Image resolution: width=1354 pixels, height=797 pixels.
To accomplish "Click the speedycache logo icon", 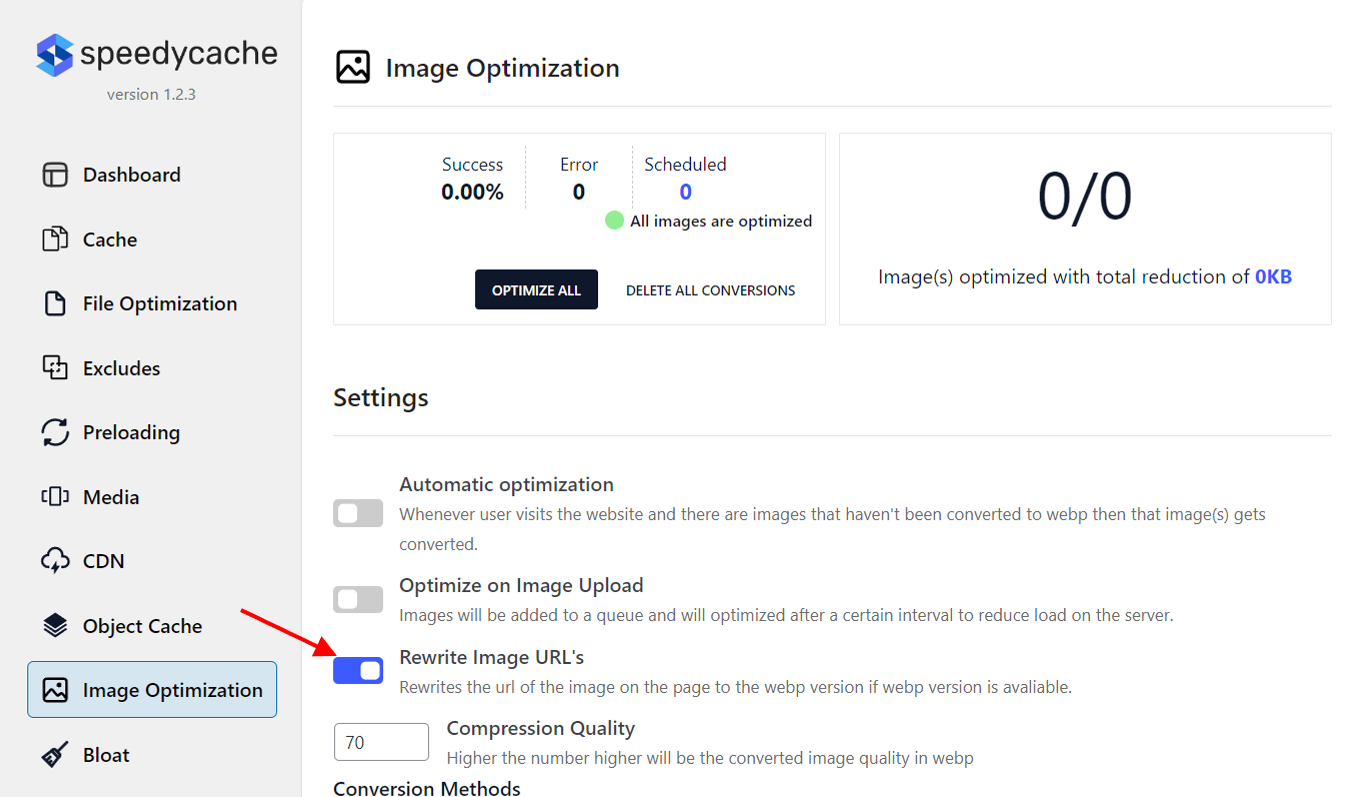I will 55,54.
